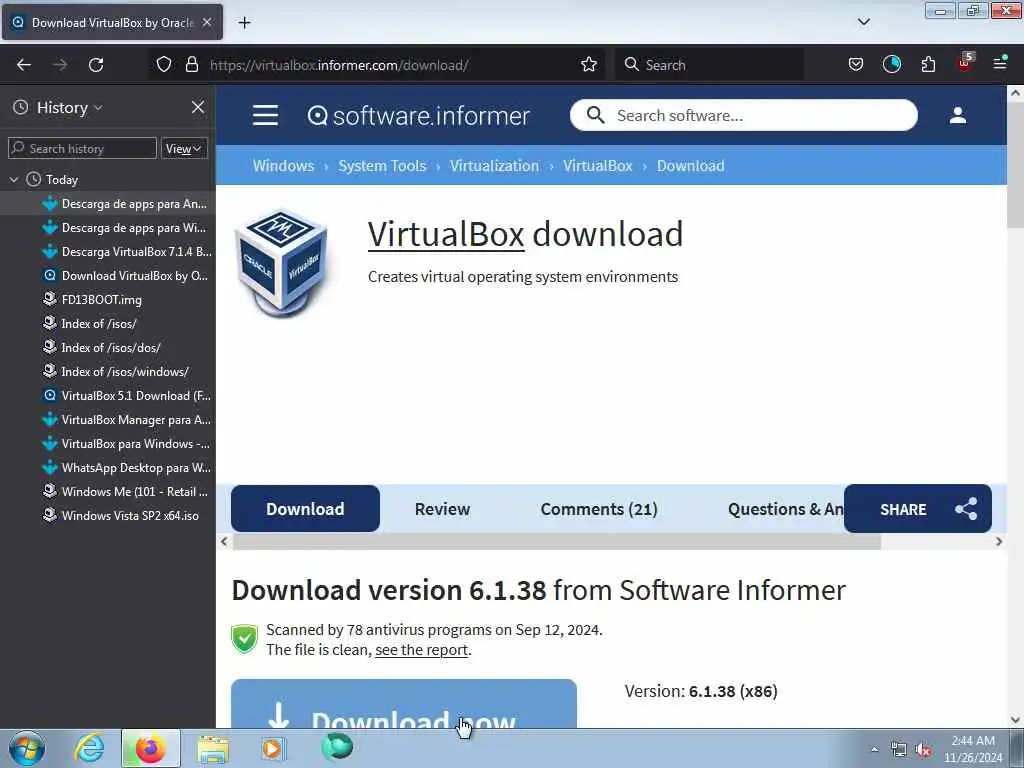Click the Search software field

tap(743, 116)
